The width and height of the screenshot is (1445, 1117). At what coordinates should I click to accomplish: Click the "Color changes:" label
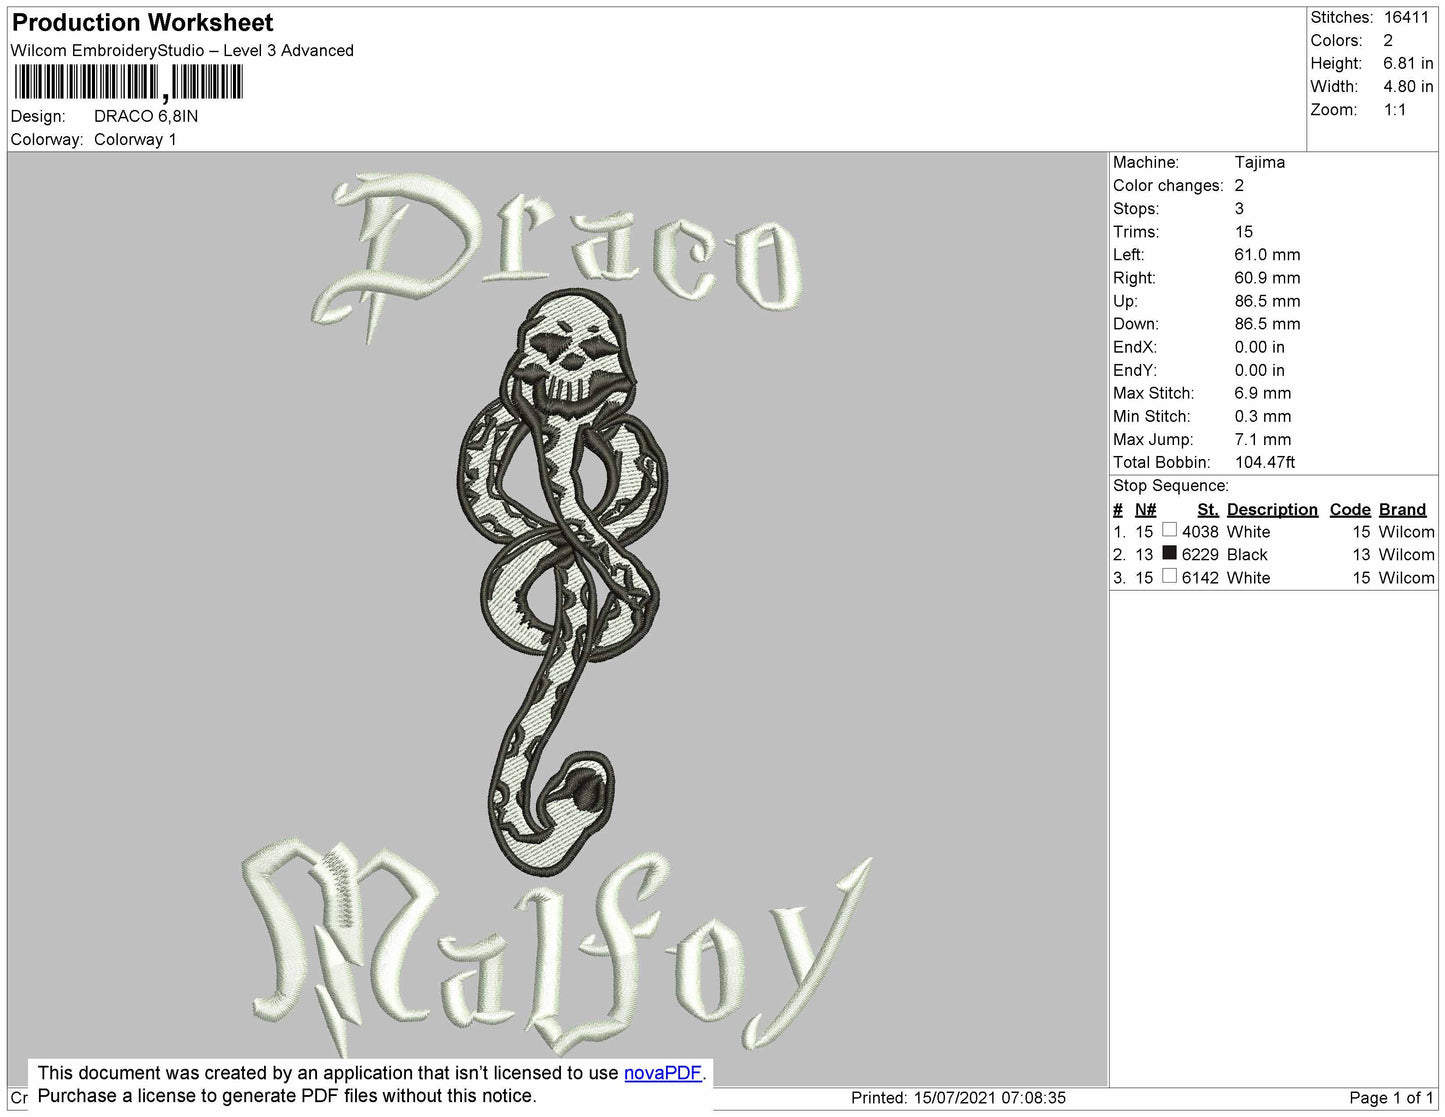tap(1168, 185)
